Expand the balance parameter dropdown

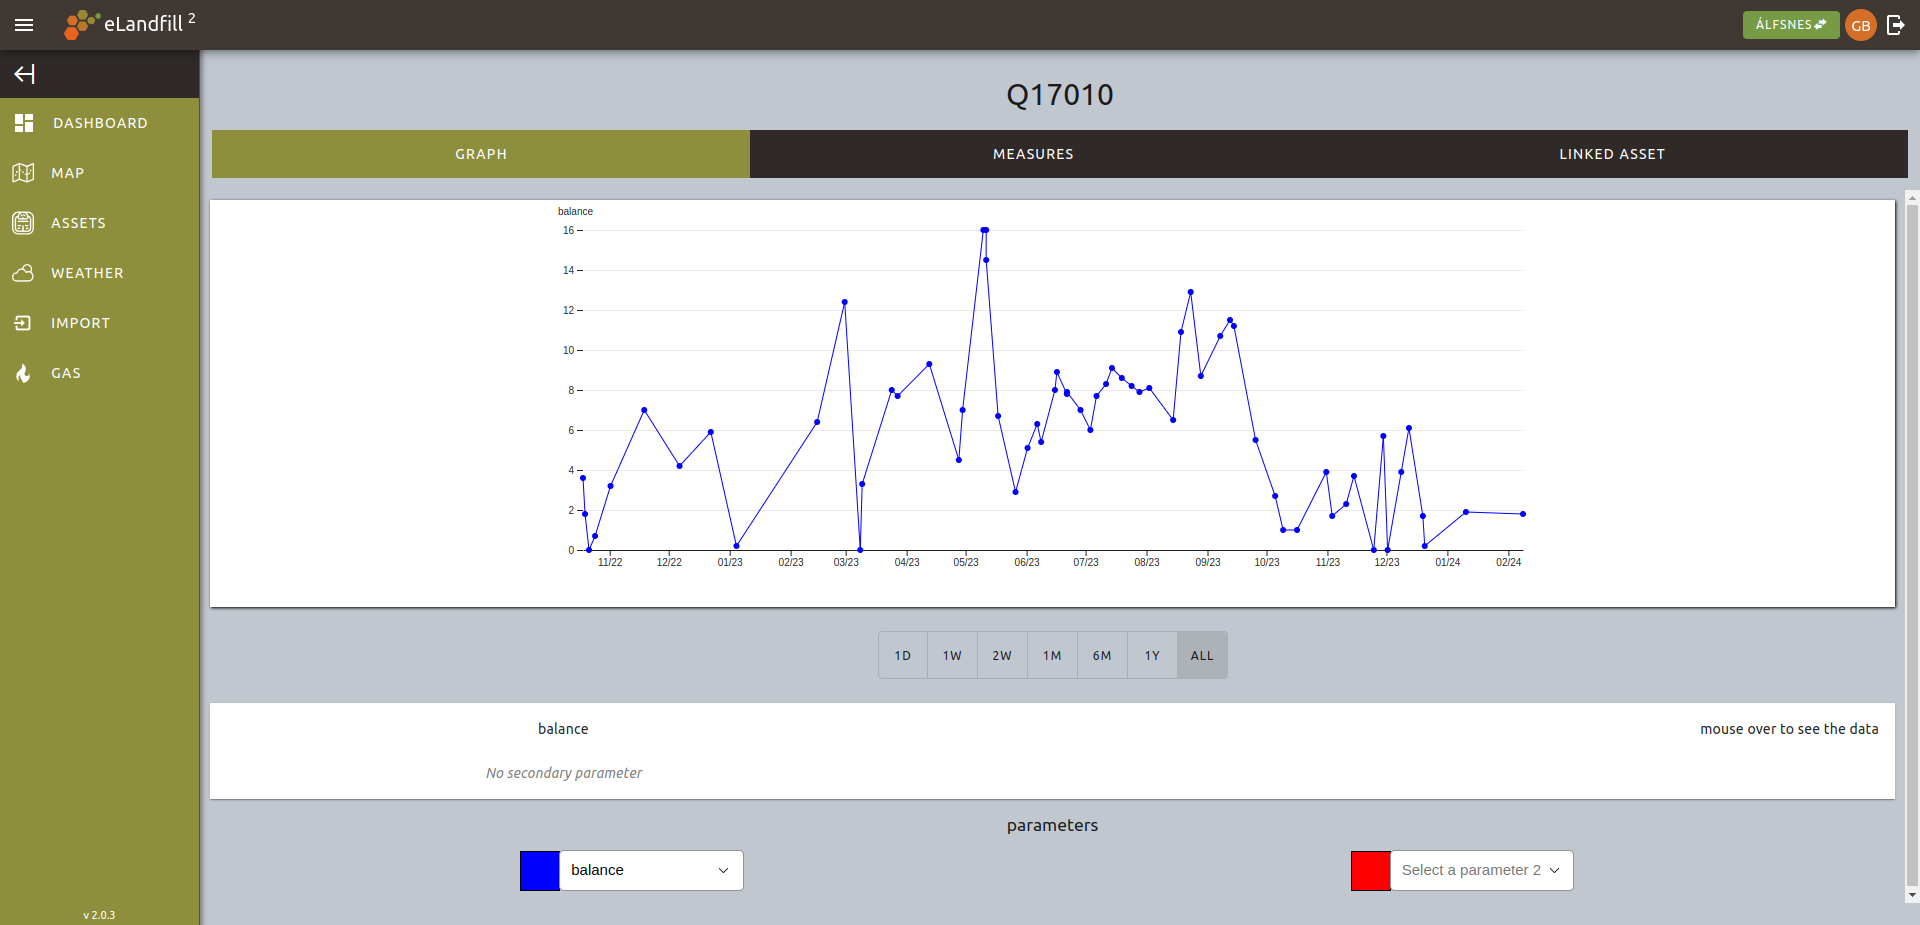tap(651, 870)
